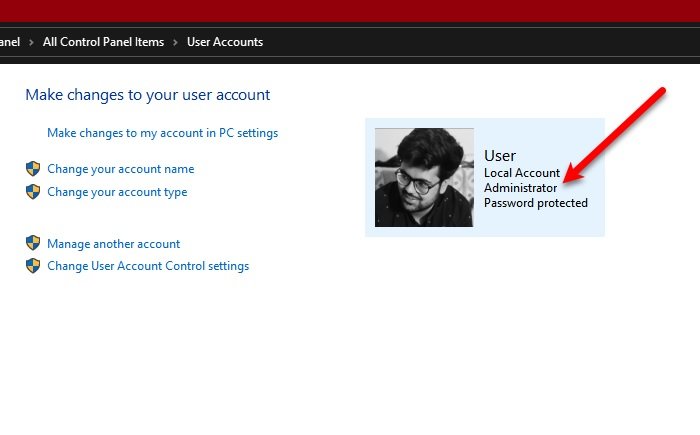Click the Administrator account type label

pos(520,188)
